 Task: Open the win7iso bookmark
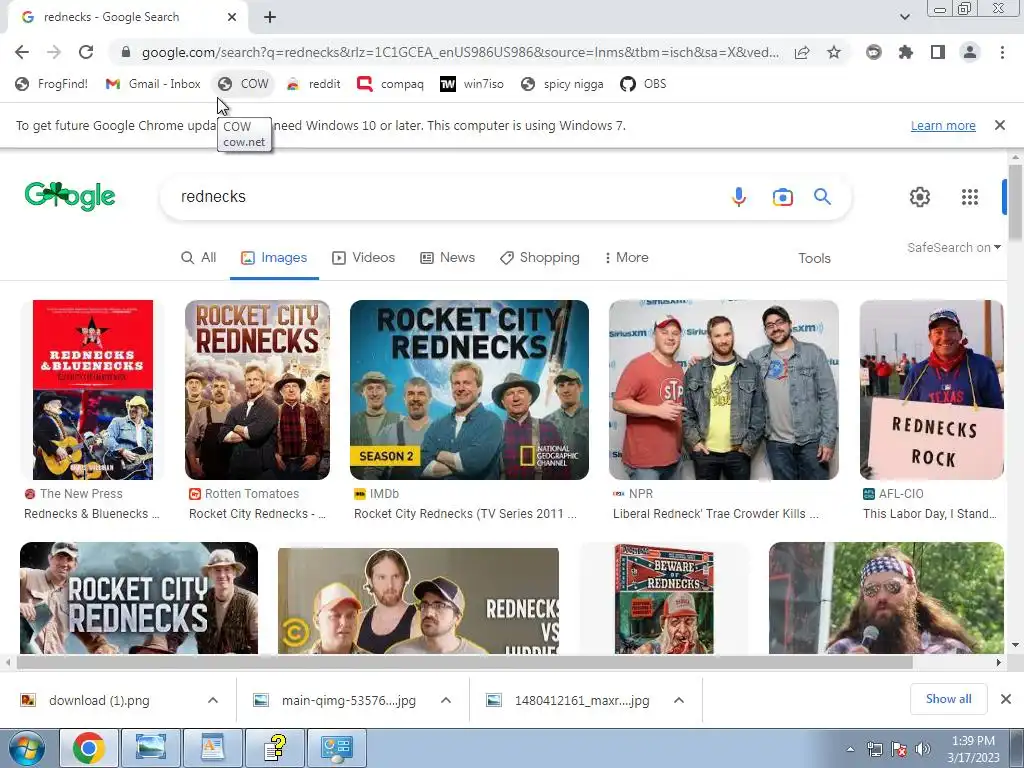[x=472, y=84]
